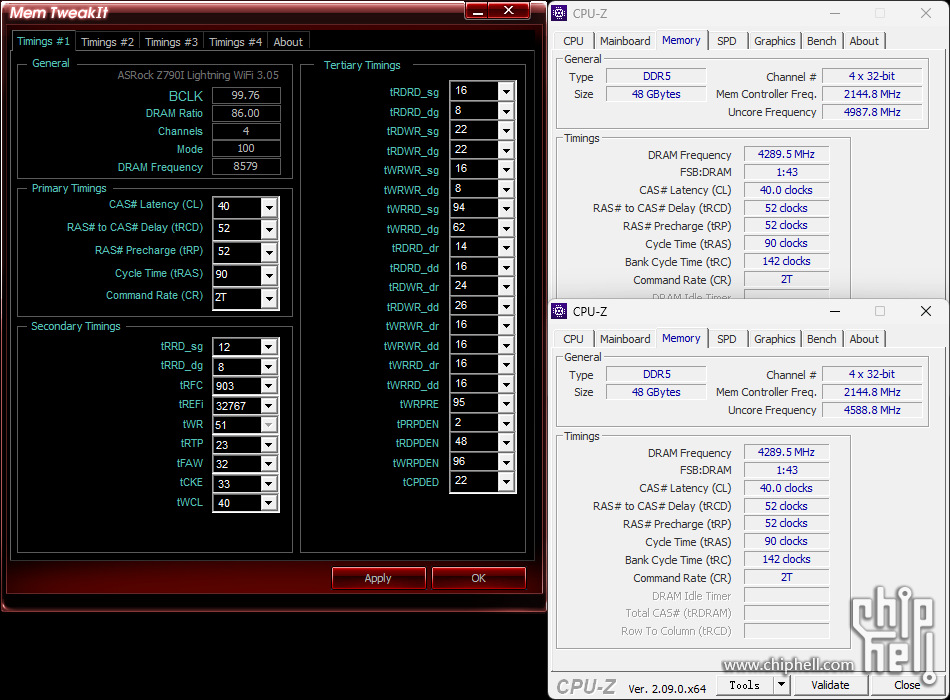
Task: Click the BCLK value field 99.76
Action: [x=246, y=96]
